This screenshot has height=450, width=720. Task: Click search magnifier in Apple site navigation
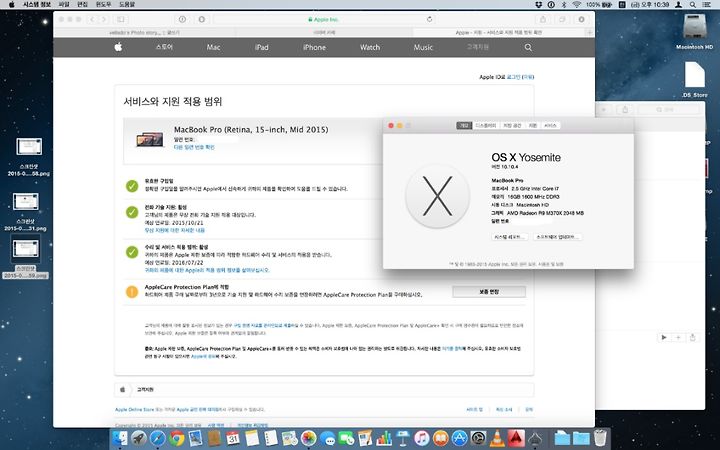tap(528, 47)
